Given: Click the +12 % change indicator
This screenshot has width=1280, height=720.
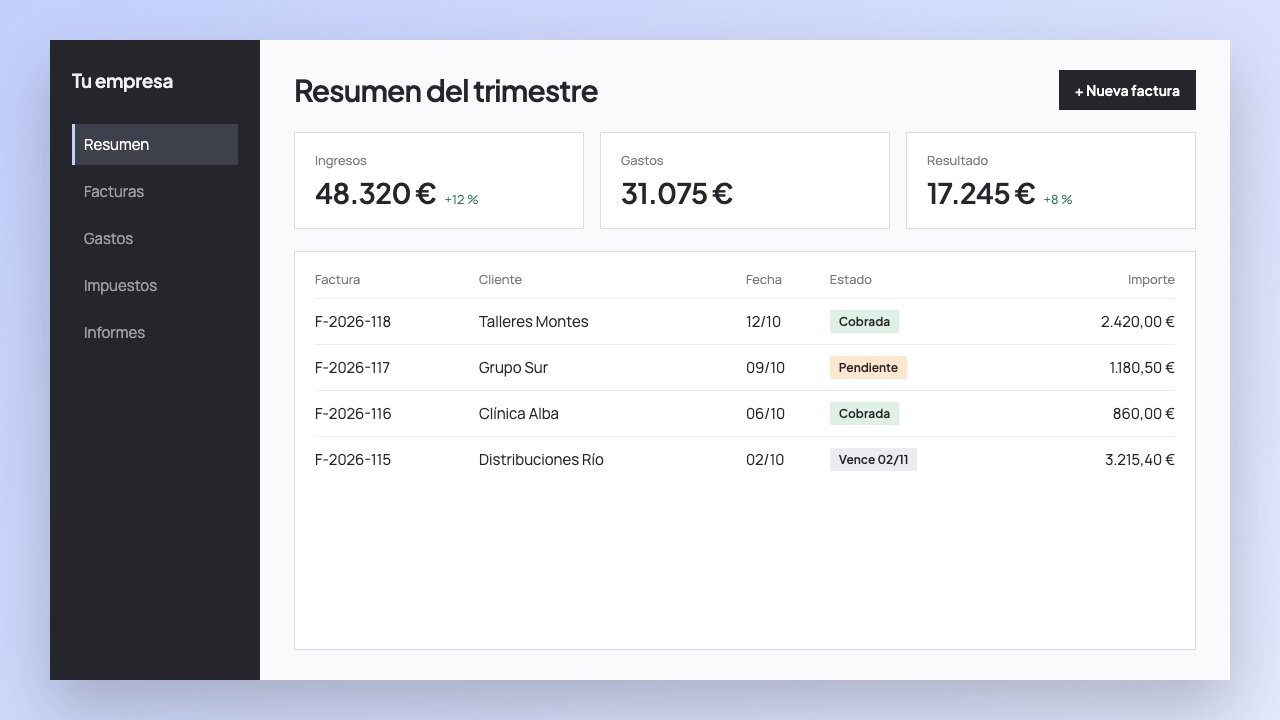Looking at the screenshot, I should (461, 199).
